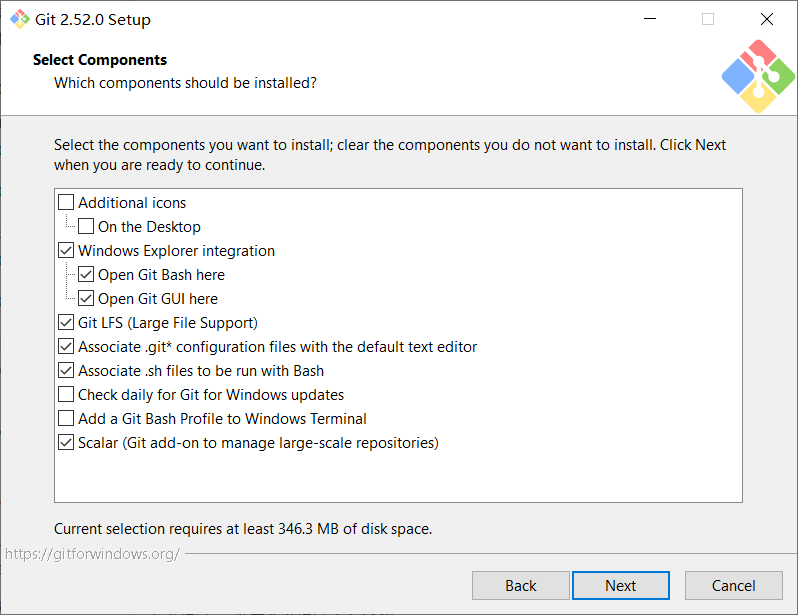Toggle Git LFS (Large File Support)
This screenshot has height=615, width=798.
pyautogui.click(x=66, y=323)
